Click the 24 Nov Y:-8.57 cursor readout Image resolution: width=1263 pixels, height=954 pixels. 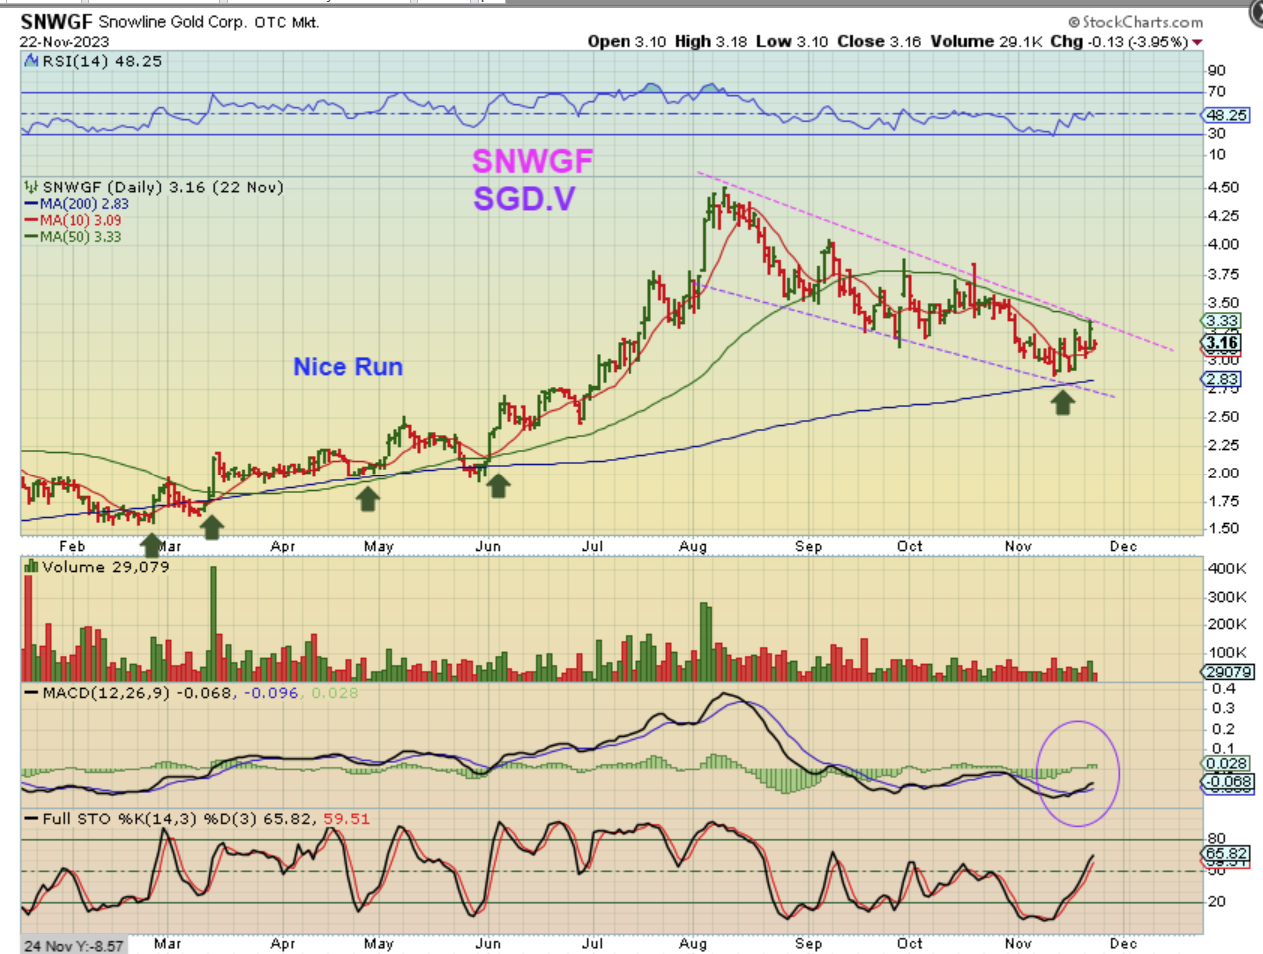[73, 945]
